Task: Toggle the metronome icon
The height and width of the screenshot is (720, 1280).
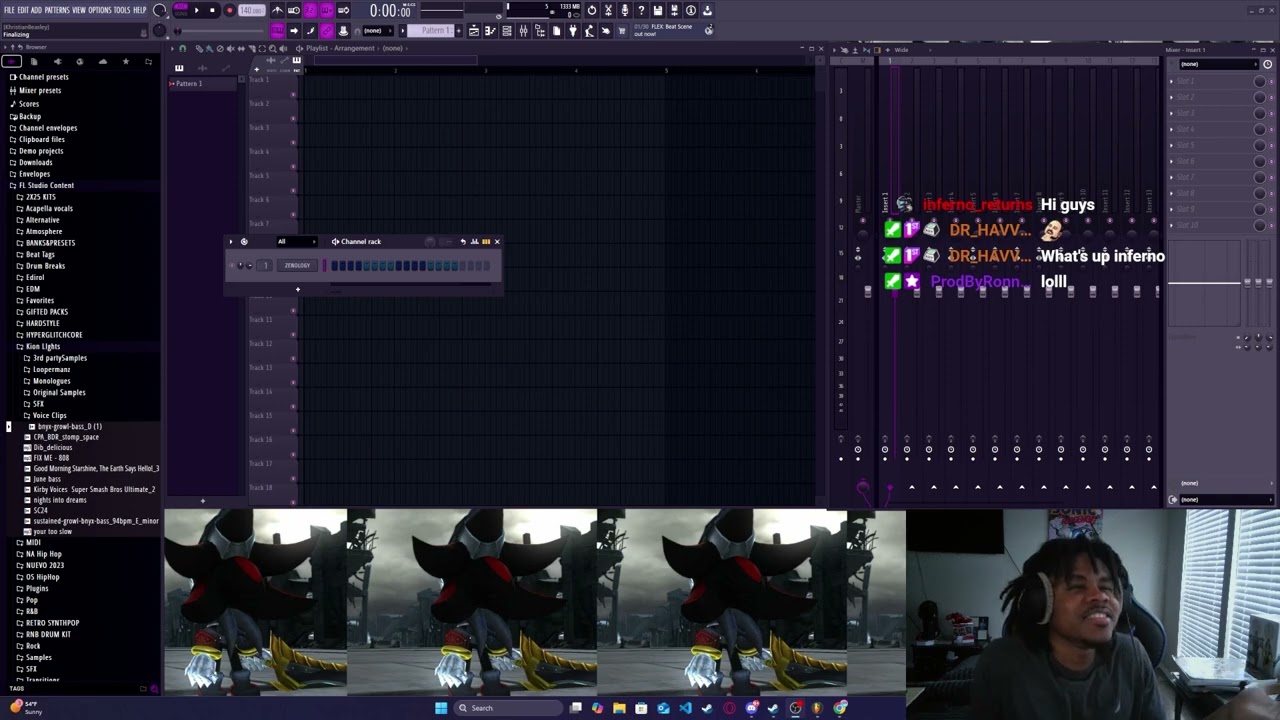Action: tap(277, 10)
